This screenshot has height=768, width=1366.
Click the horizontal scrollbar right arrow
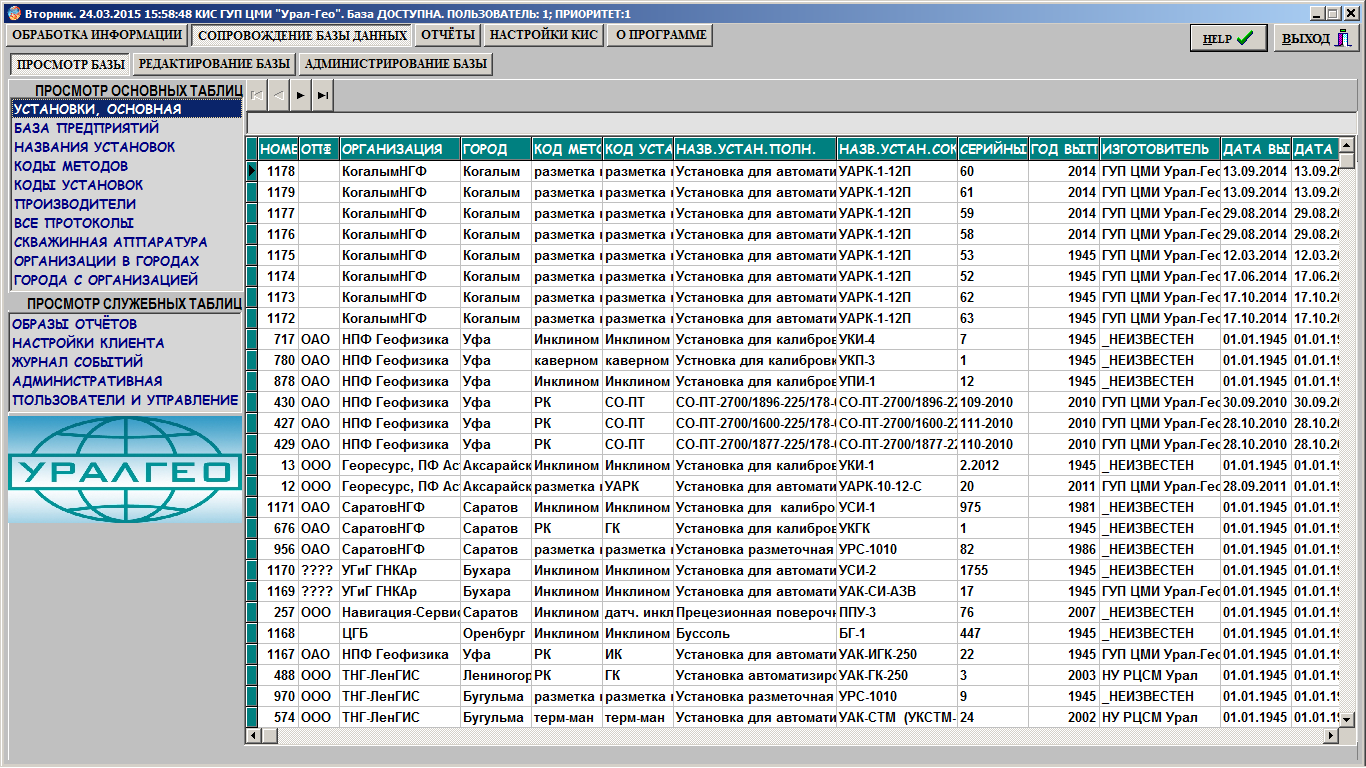[x=1330, y=736]
